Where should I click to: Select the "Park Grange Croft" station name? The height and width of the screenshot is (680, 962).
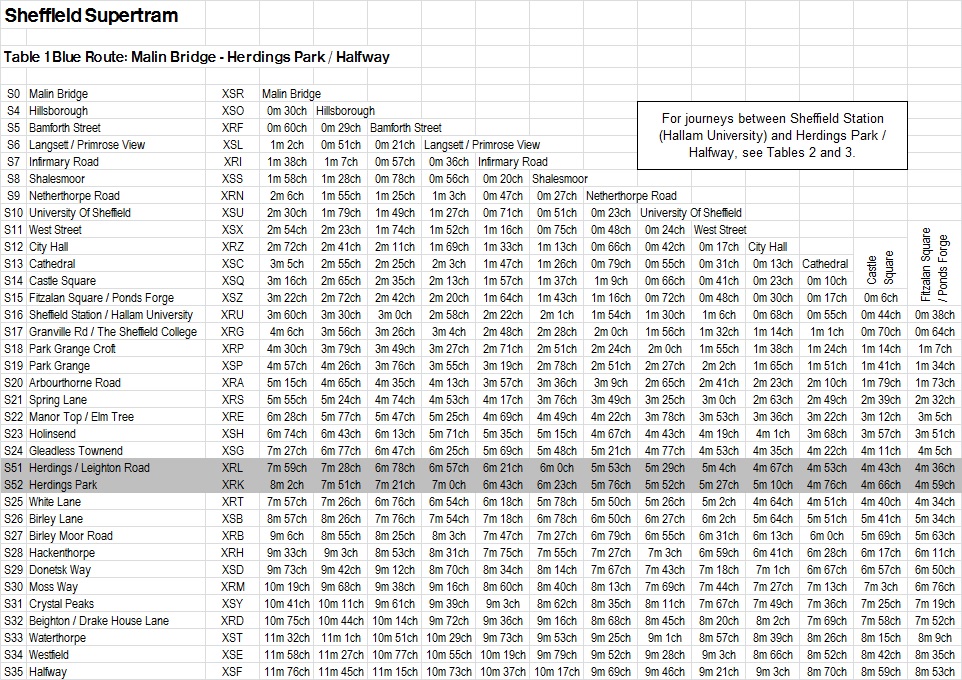coord(72,349)
